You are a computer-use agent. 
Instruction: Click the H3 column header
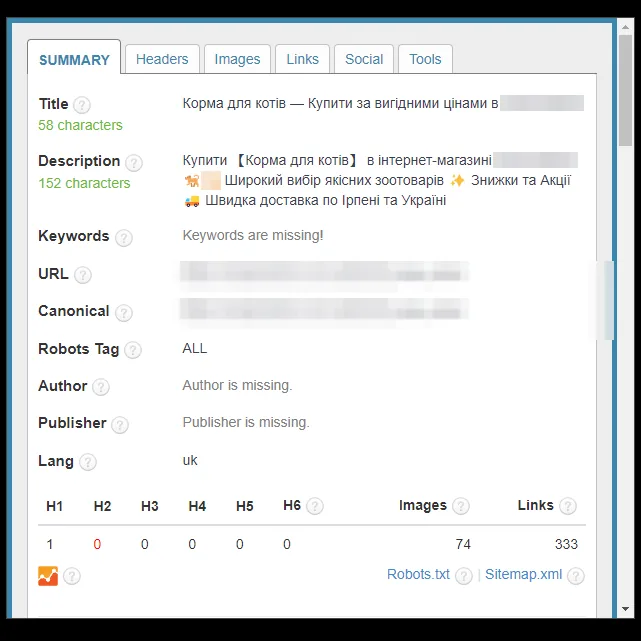[150, 506]
